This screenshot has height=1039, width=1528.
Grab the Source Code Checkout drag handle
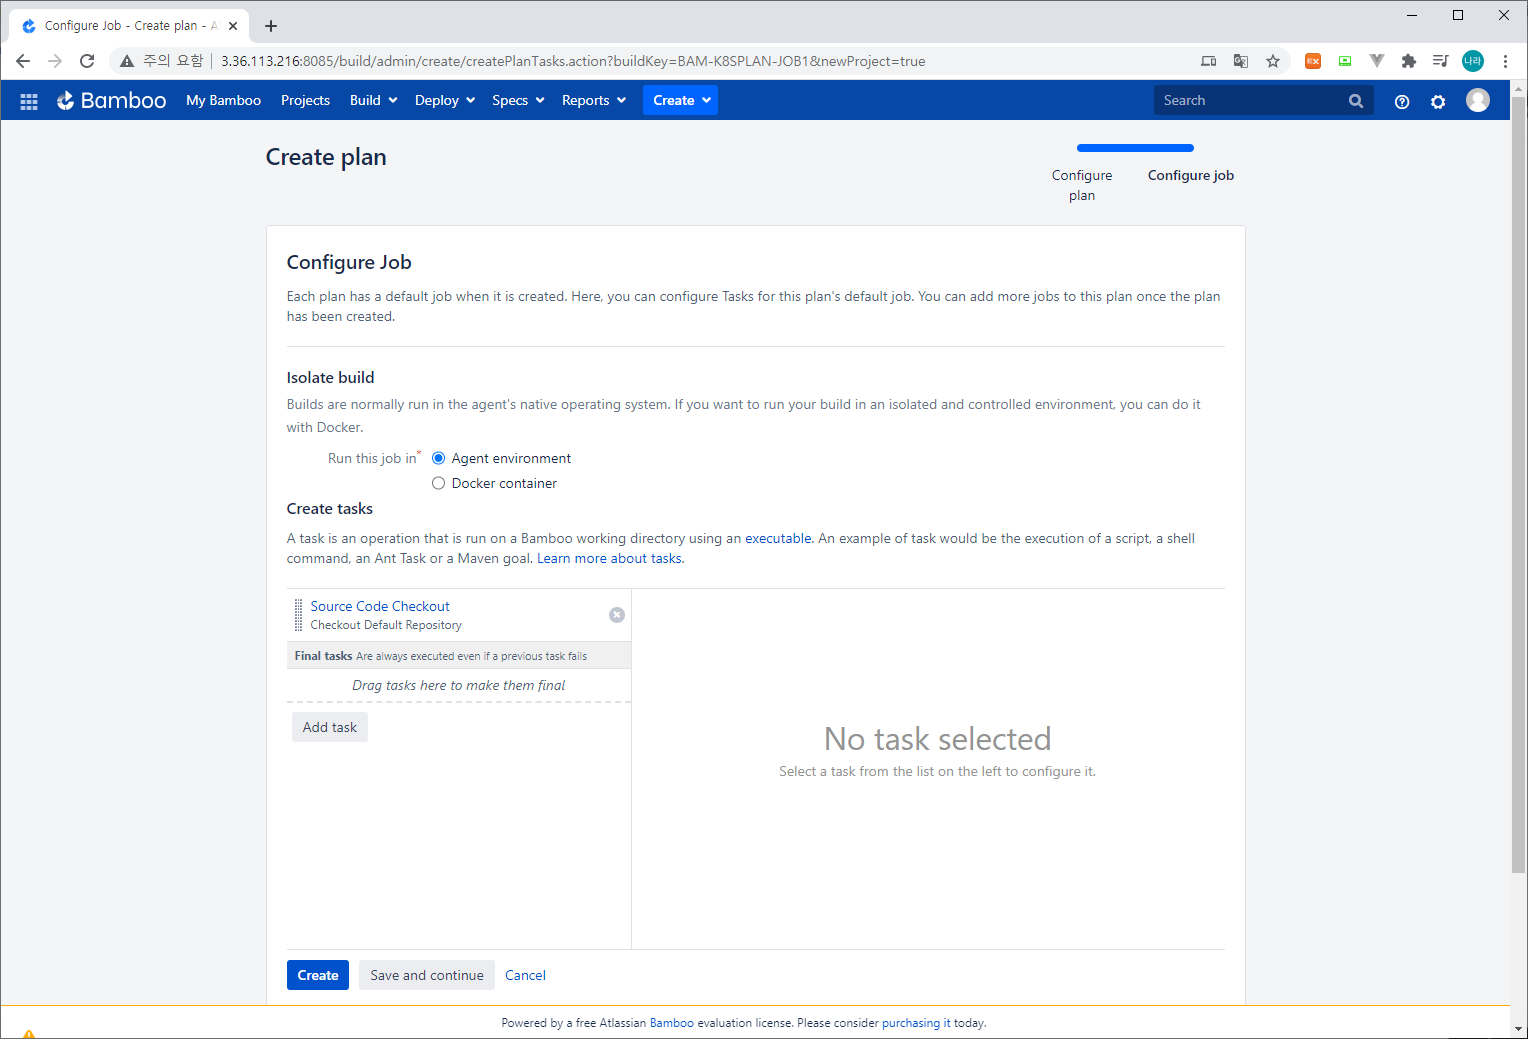tap(298, 615)
